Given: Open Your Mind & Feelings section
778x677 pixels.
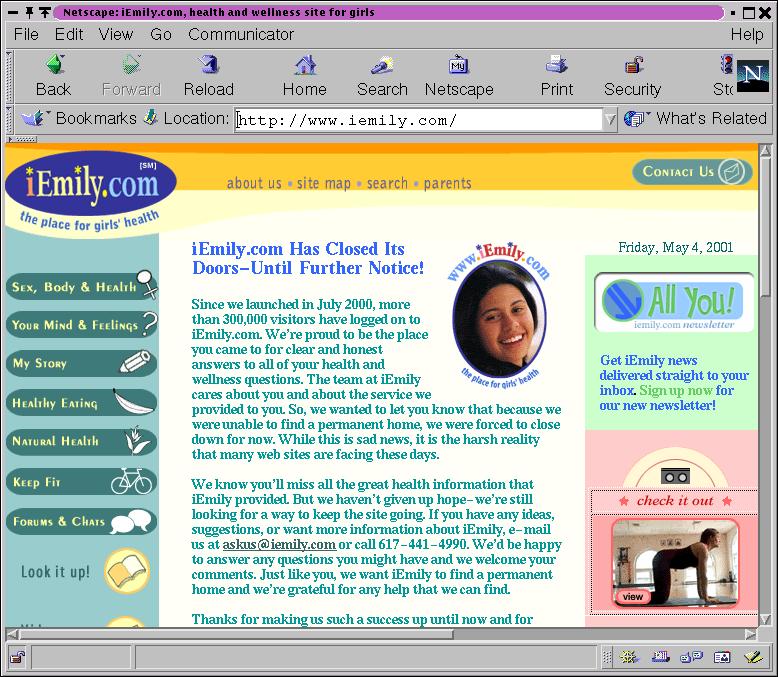Looking at the screenshot, I should point(82,324).
